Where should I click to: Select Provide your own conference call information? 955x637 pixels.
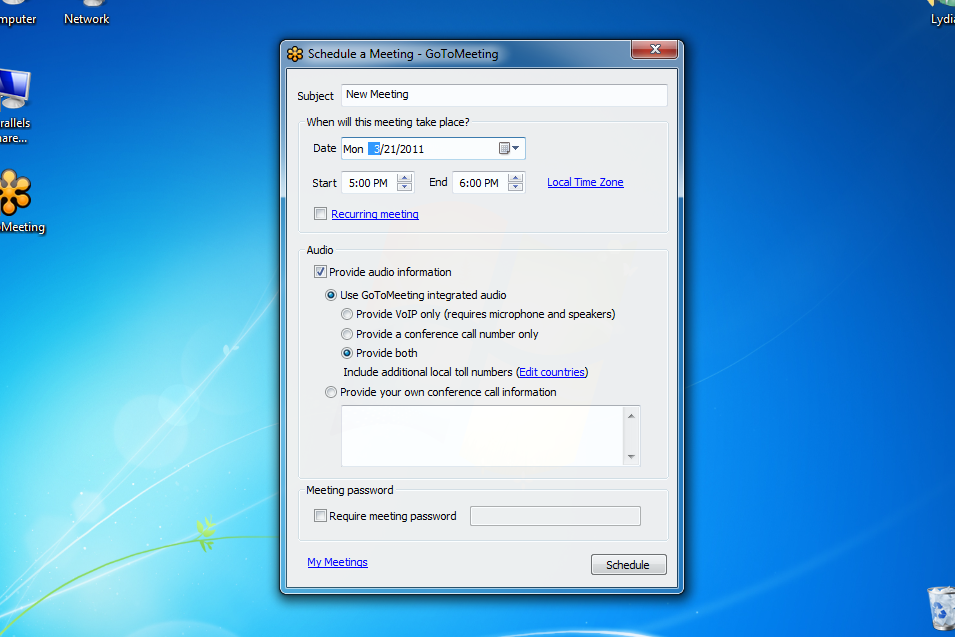[331, 392]
